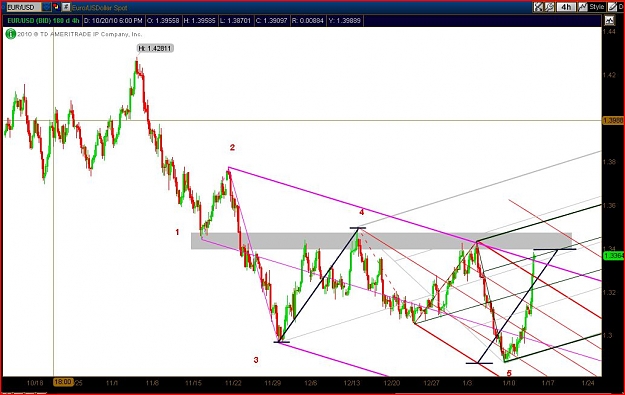Click the Y: 1.39889 value
Image resolution: width=625 pixels, height=395 pixels.
(344, 21)
